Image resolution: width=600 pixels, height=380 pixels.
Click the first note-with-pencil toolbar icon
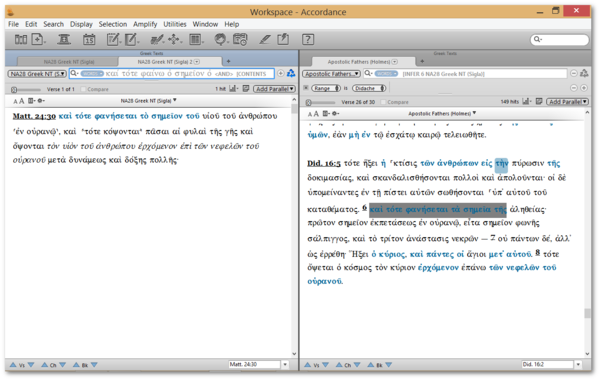[113, 39]
